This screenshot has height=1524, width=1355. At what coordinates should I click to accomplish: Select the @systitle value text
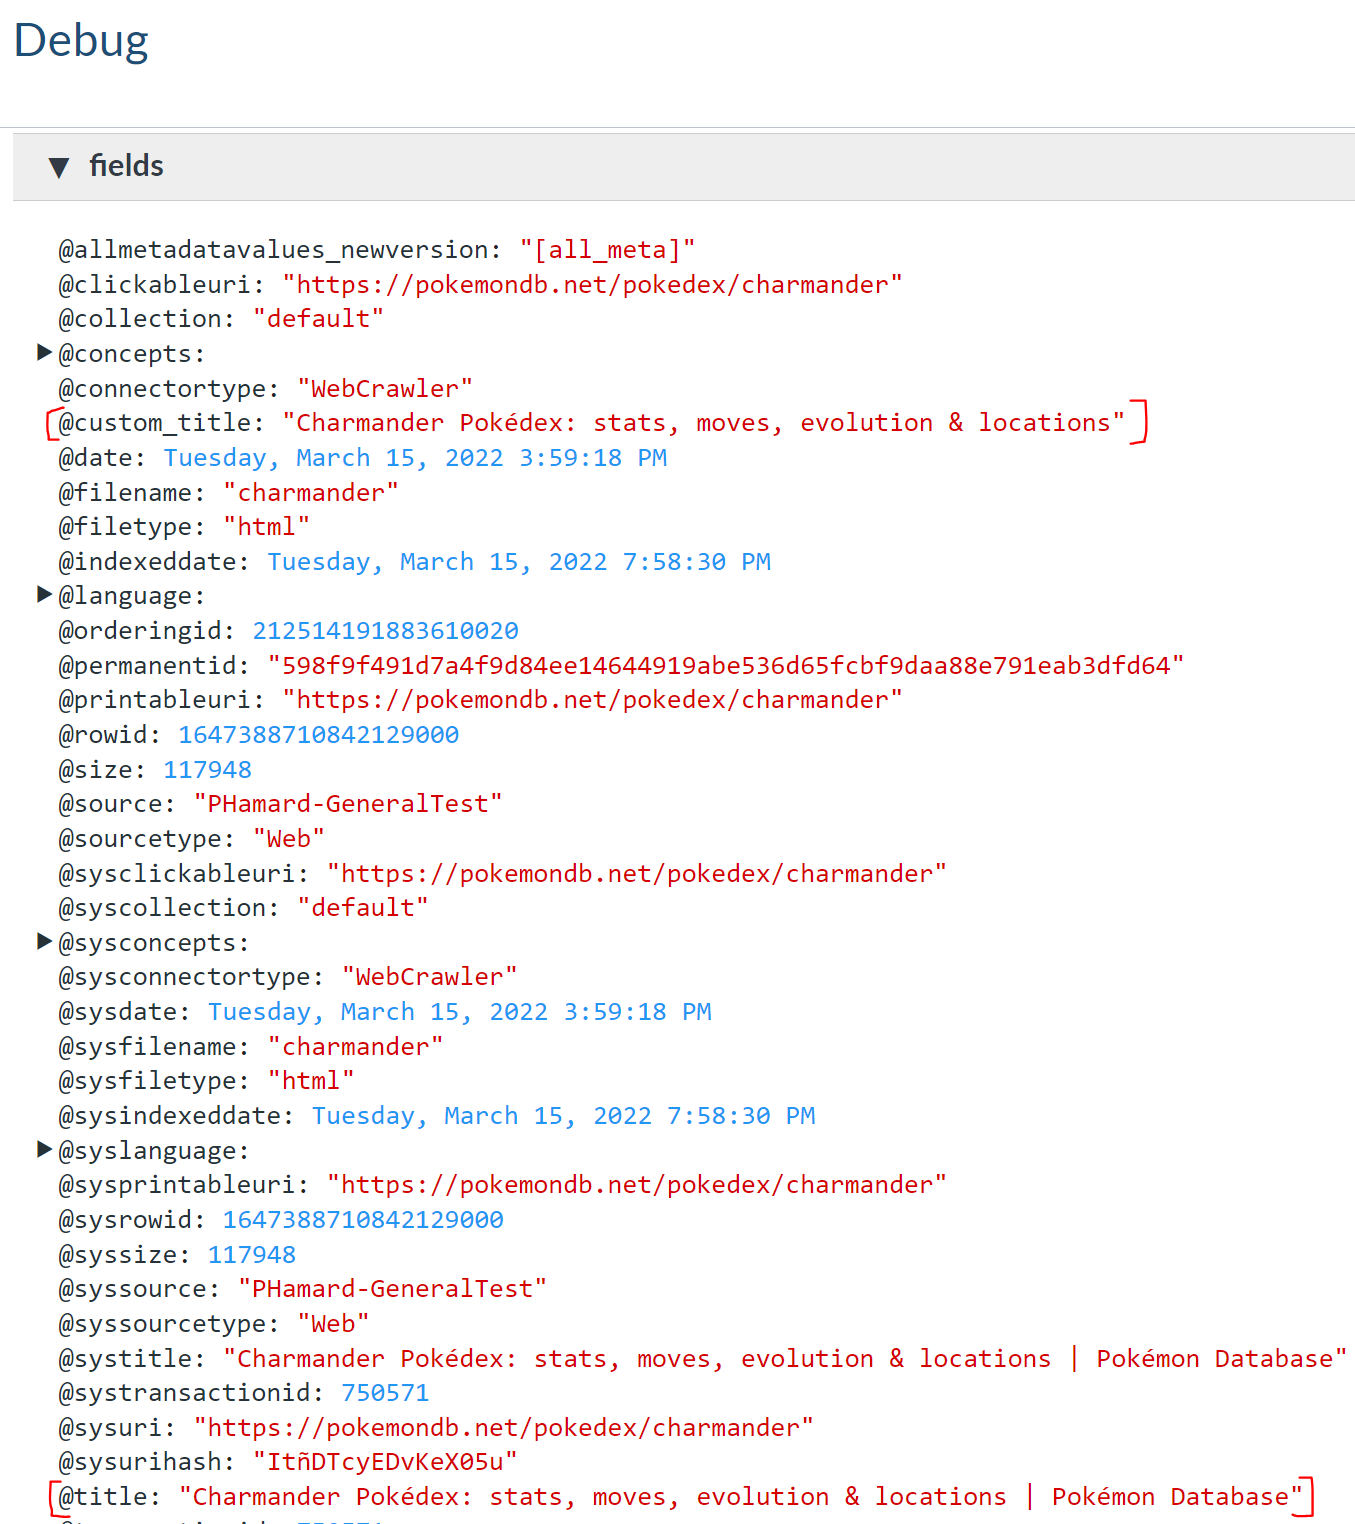coord(785,1359)
